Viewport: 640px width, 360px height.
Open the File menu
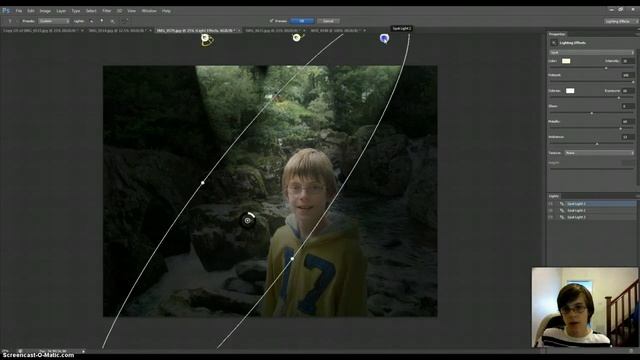[x=19, y=11]
